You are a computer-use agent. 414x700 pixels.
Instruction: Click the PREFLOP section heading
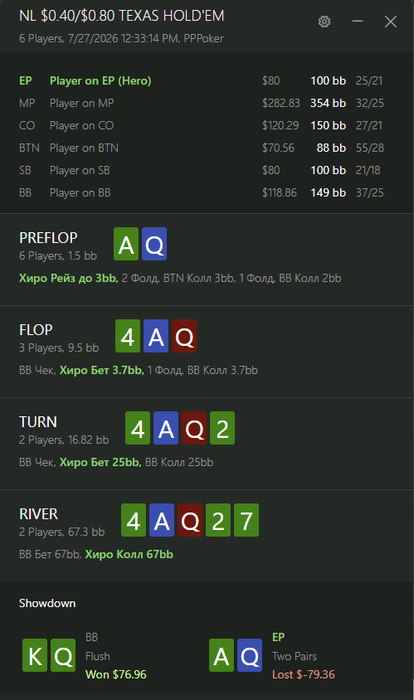point(48,238)
